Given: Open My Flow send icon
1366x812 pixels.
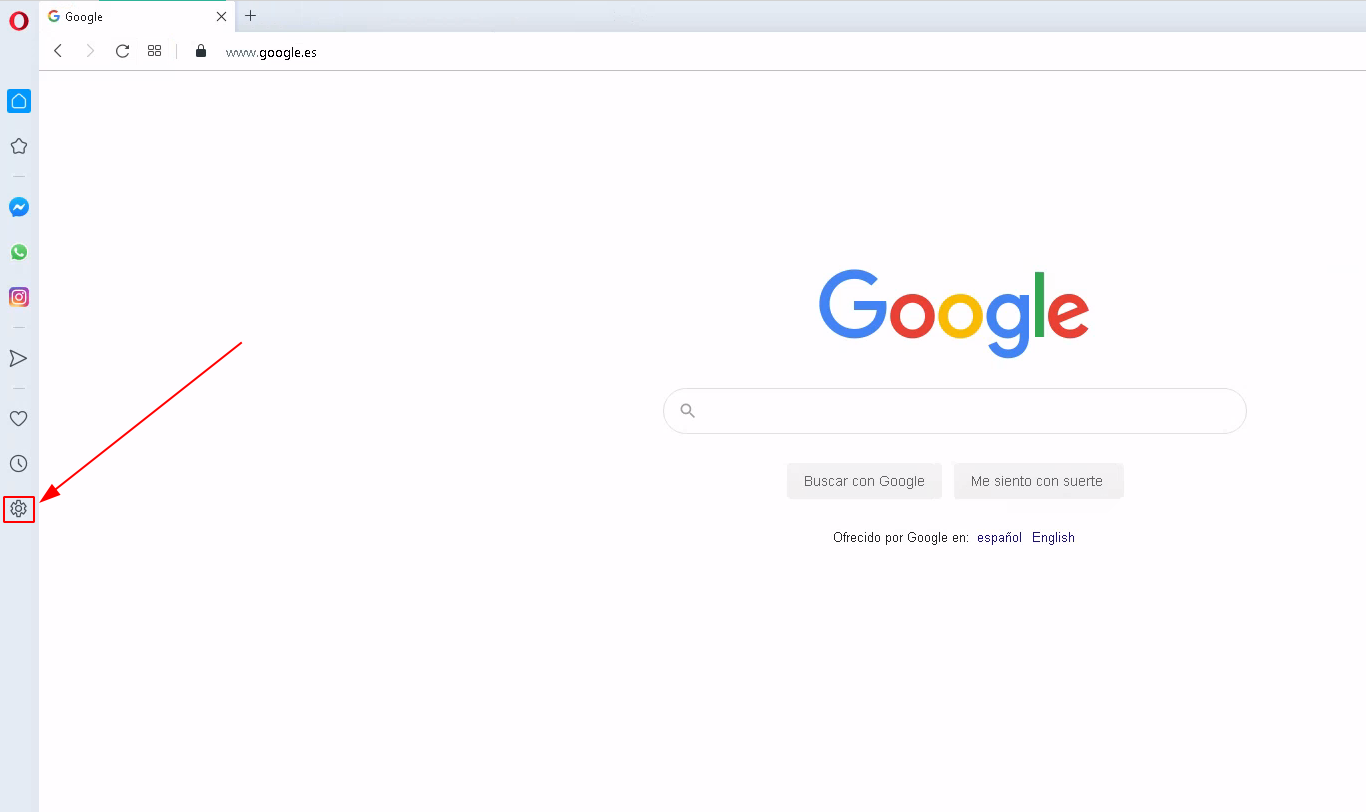Looking at the screenshot, I should [x=18, y=358].
